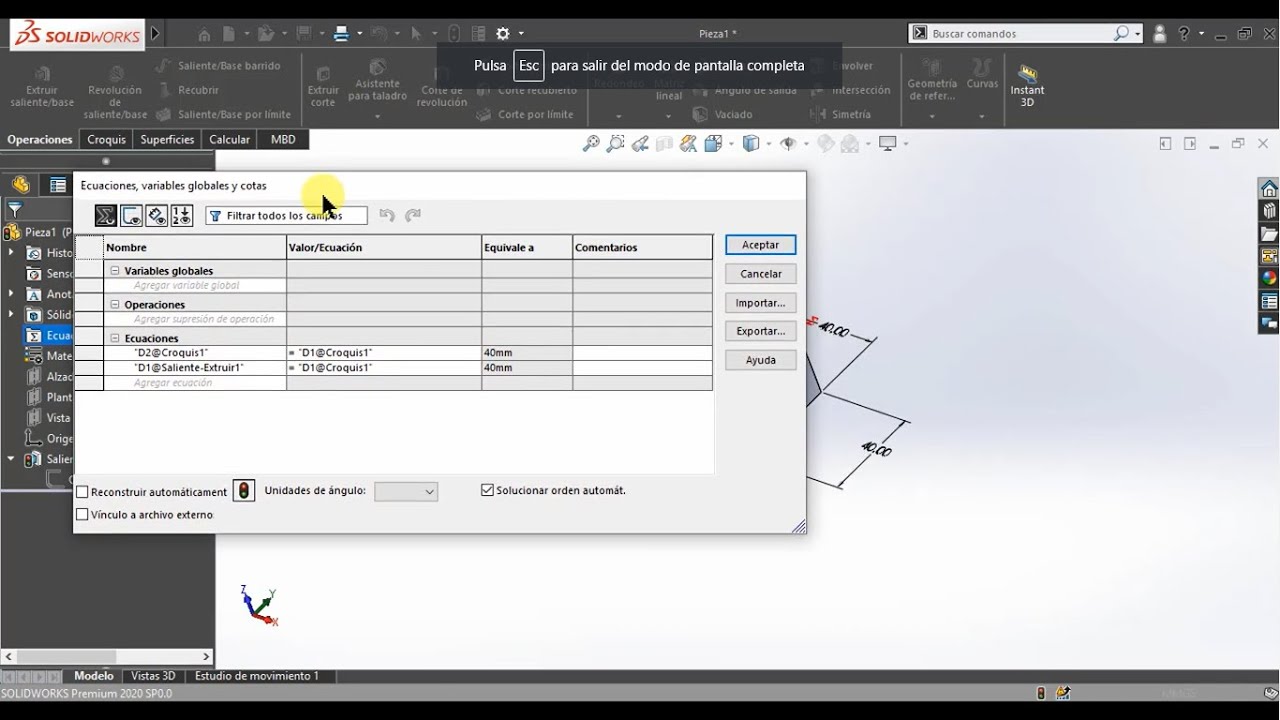Select Previous View icon
The image size is (1280, 720).
[640, 144]
